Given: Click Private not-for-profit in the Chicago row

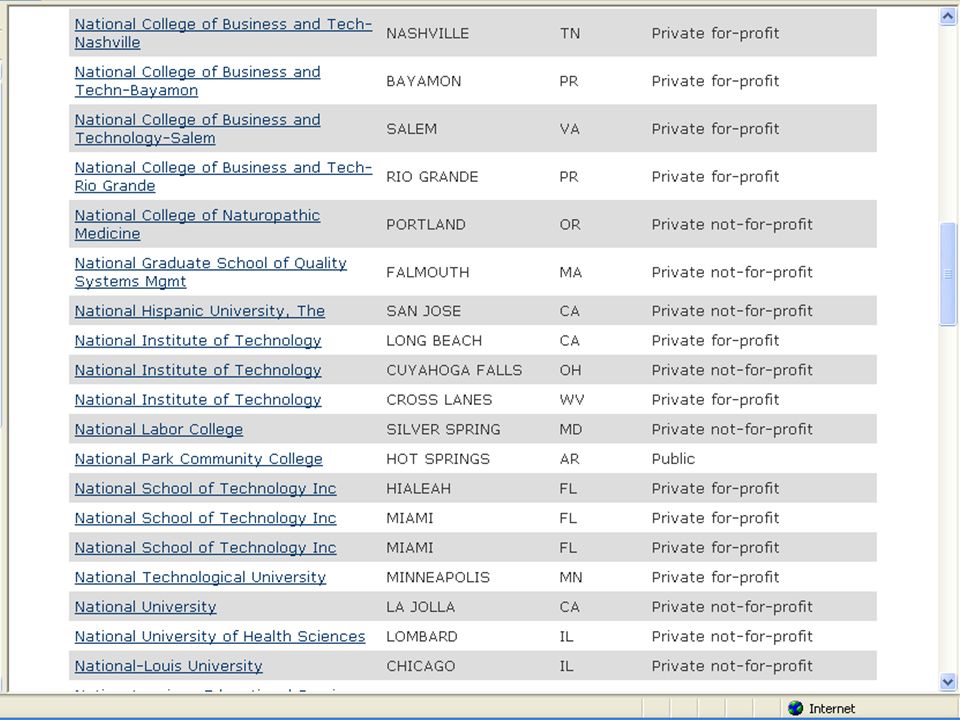Looking at the screenshot, I should 732,666.
